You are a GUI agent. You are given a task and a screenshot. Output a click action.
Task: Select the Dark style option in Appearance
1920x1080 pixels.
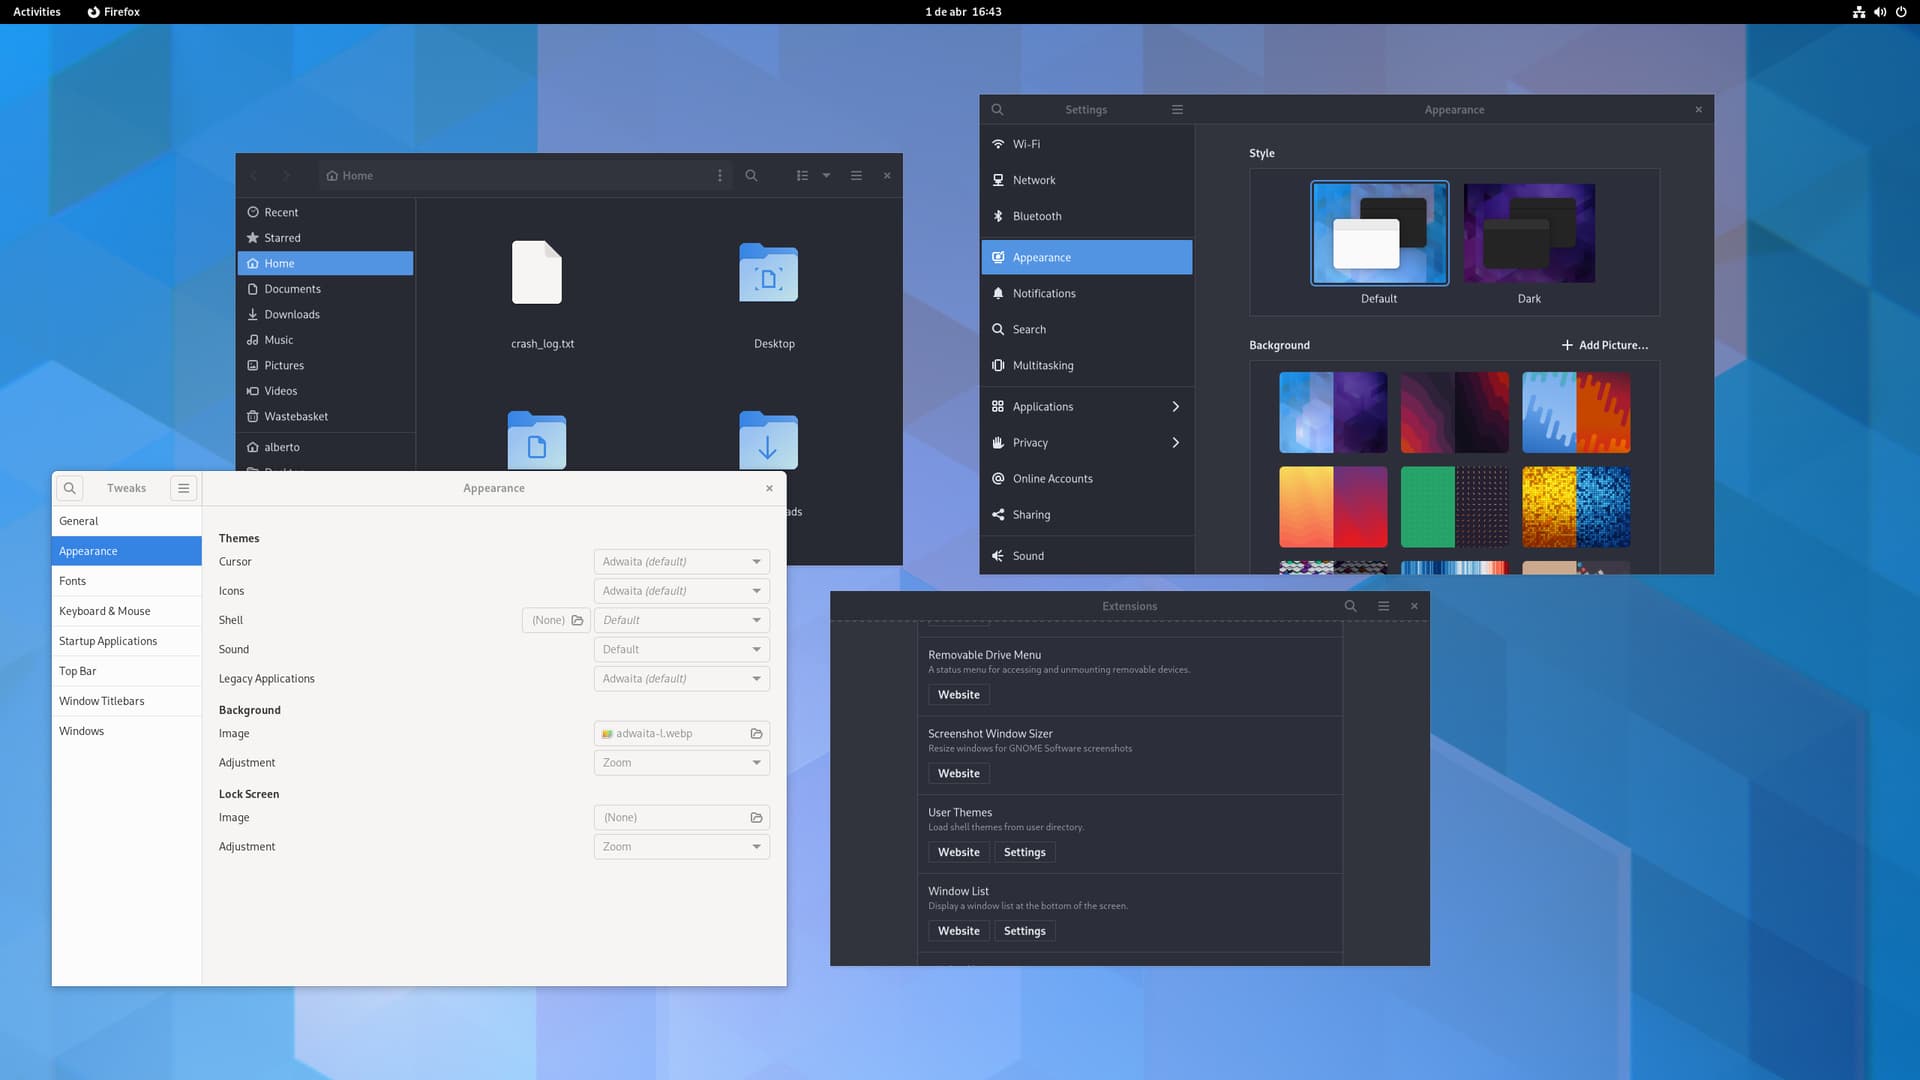pos(1529,233)
